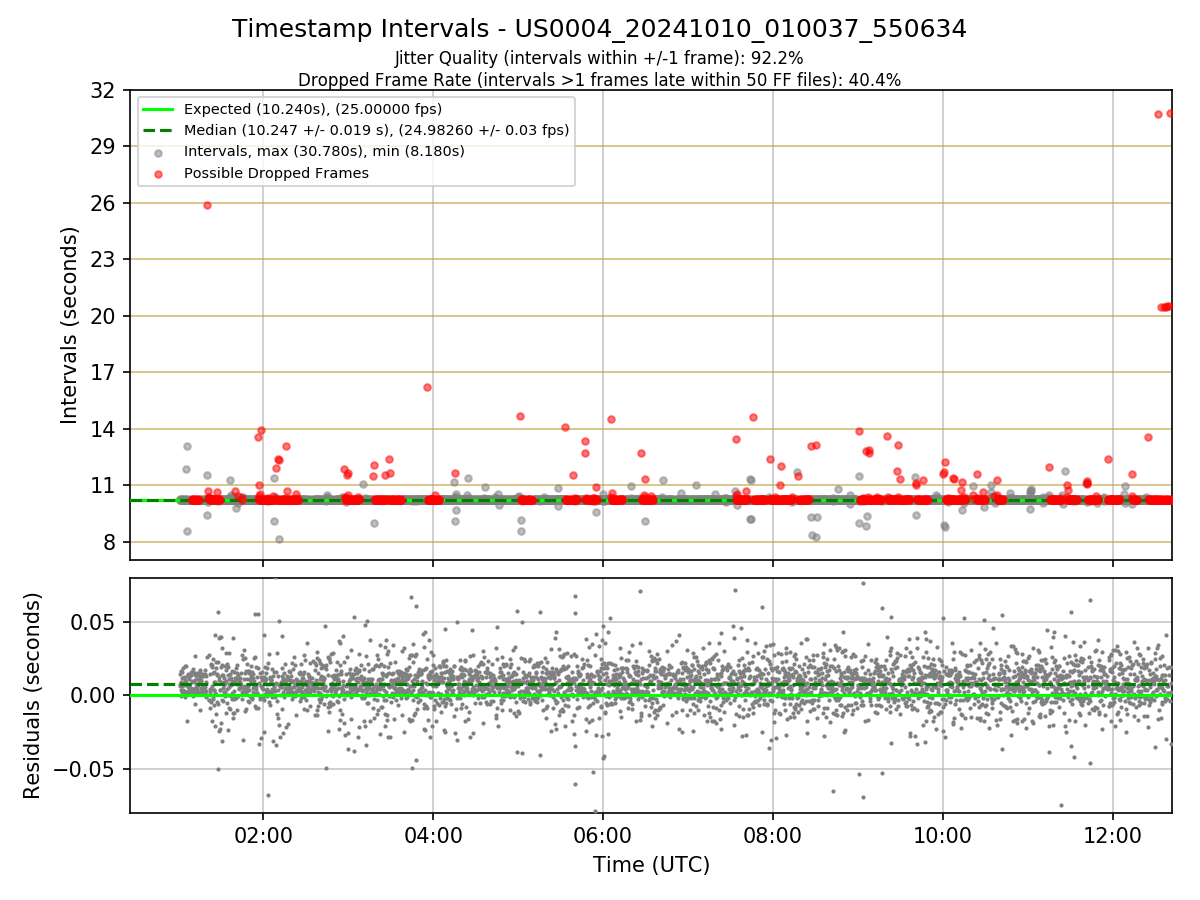The height and width of the screenshot is (900, 1200).
Task: Click the dashed dark green line sample in the legend
Action: click(159, 130)
